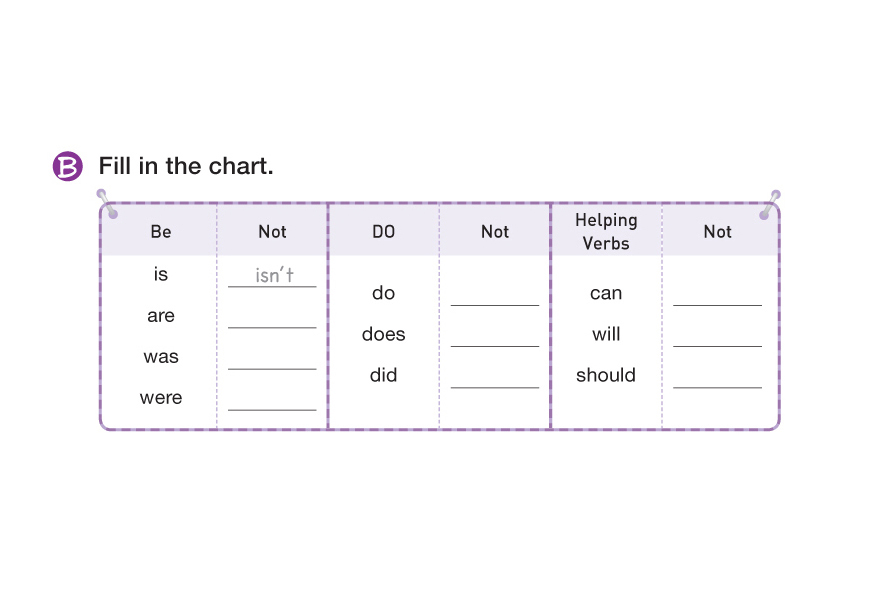Choose the blank line beside "should"
The image size is (873, 612).
click(717, 378)
